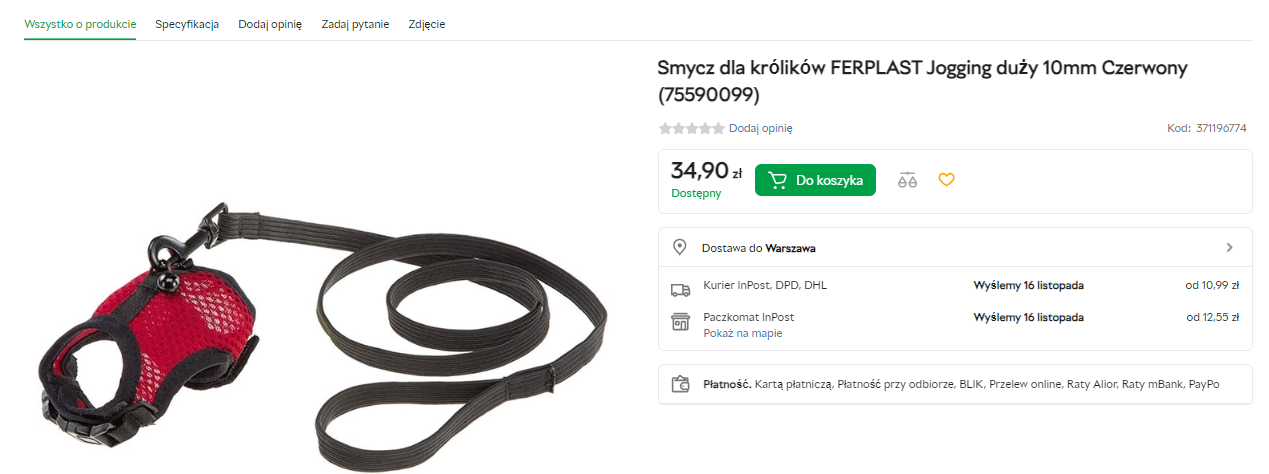Add to cart with Do koszyka button

(815, 180)
